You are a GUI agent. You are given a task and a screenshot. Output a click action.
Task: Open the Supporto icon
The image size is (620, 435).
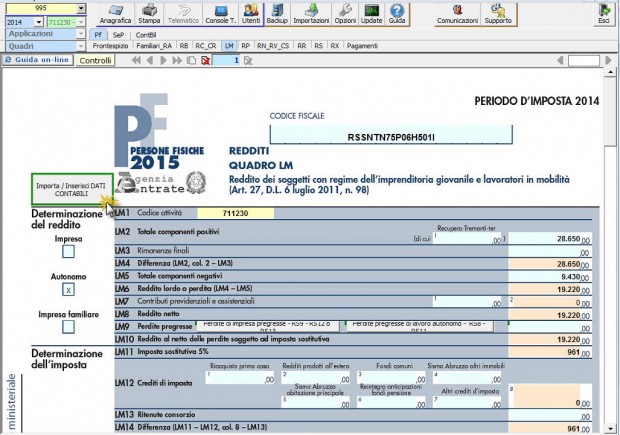point(498,14)
